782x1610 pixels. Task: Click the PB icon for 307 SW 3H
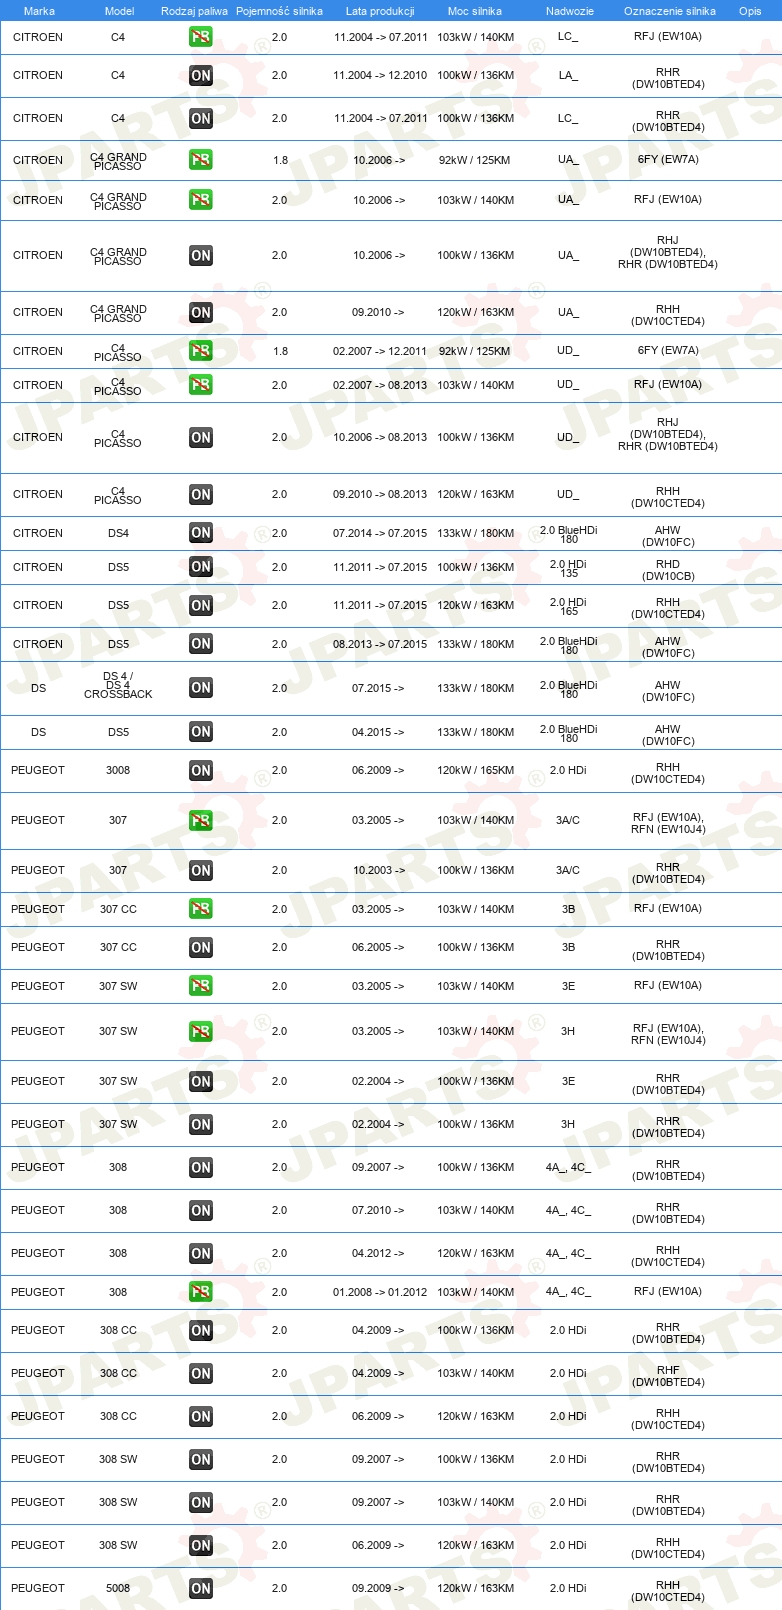tap(201, 1031)
